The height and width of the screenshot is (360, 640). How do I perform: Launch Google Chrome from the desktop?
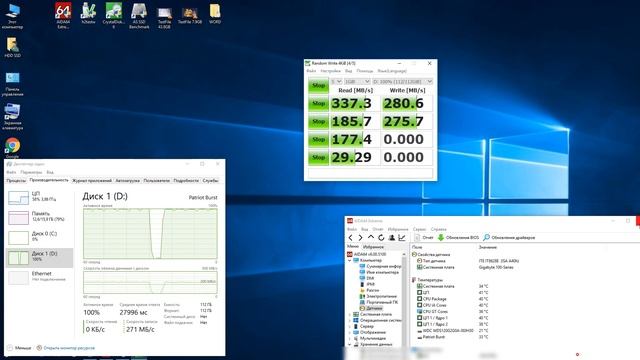(13, 148)
